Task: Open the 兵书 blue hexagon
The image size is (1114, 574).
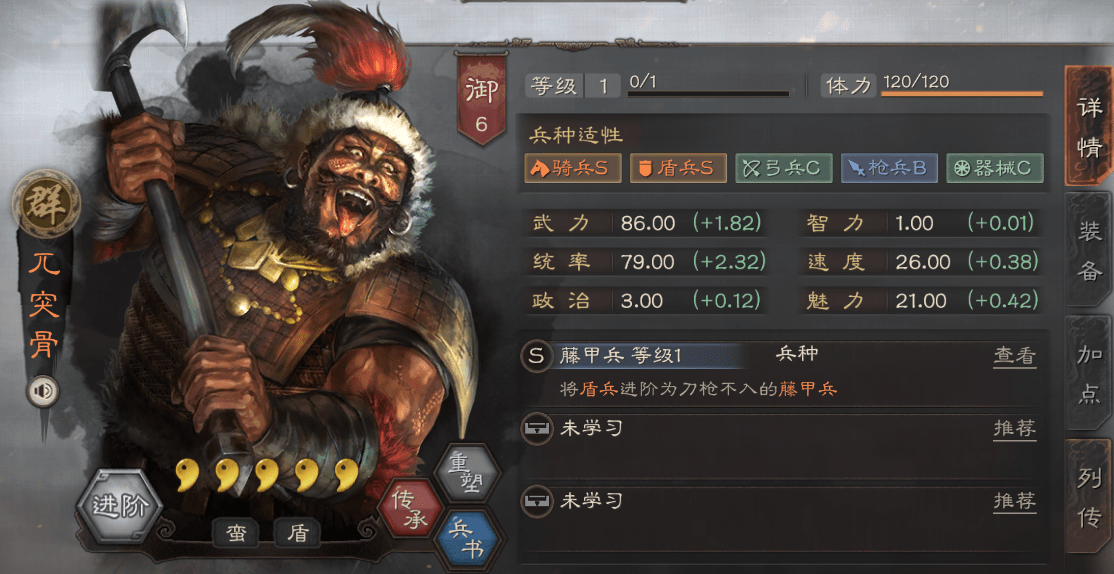Action: point(465,538)
